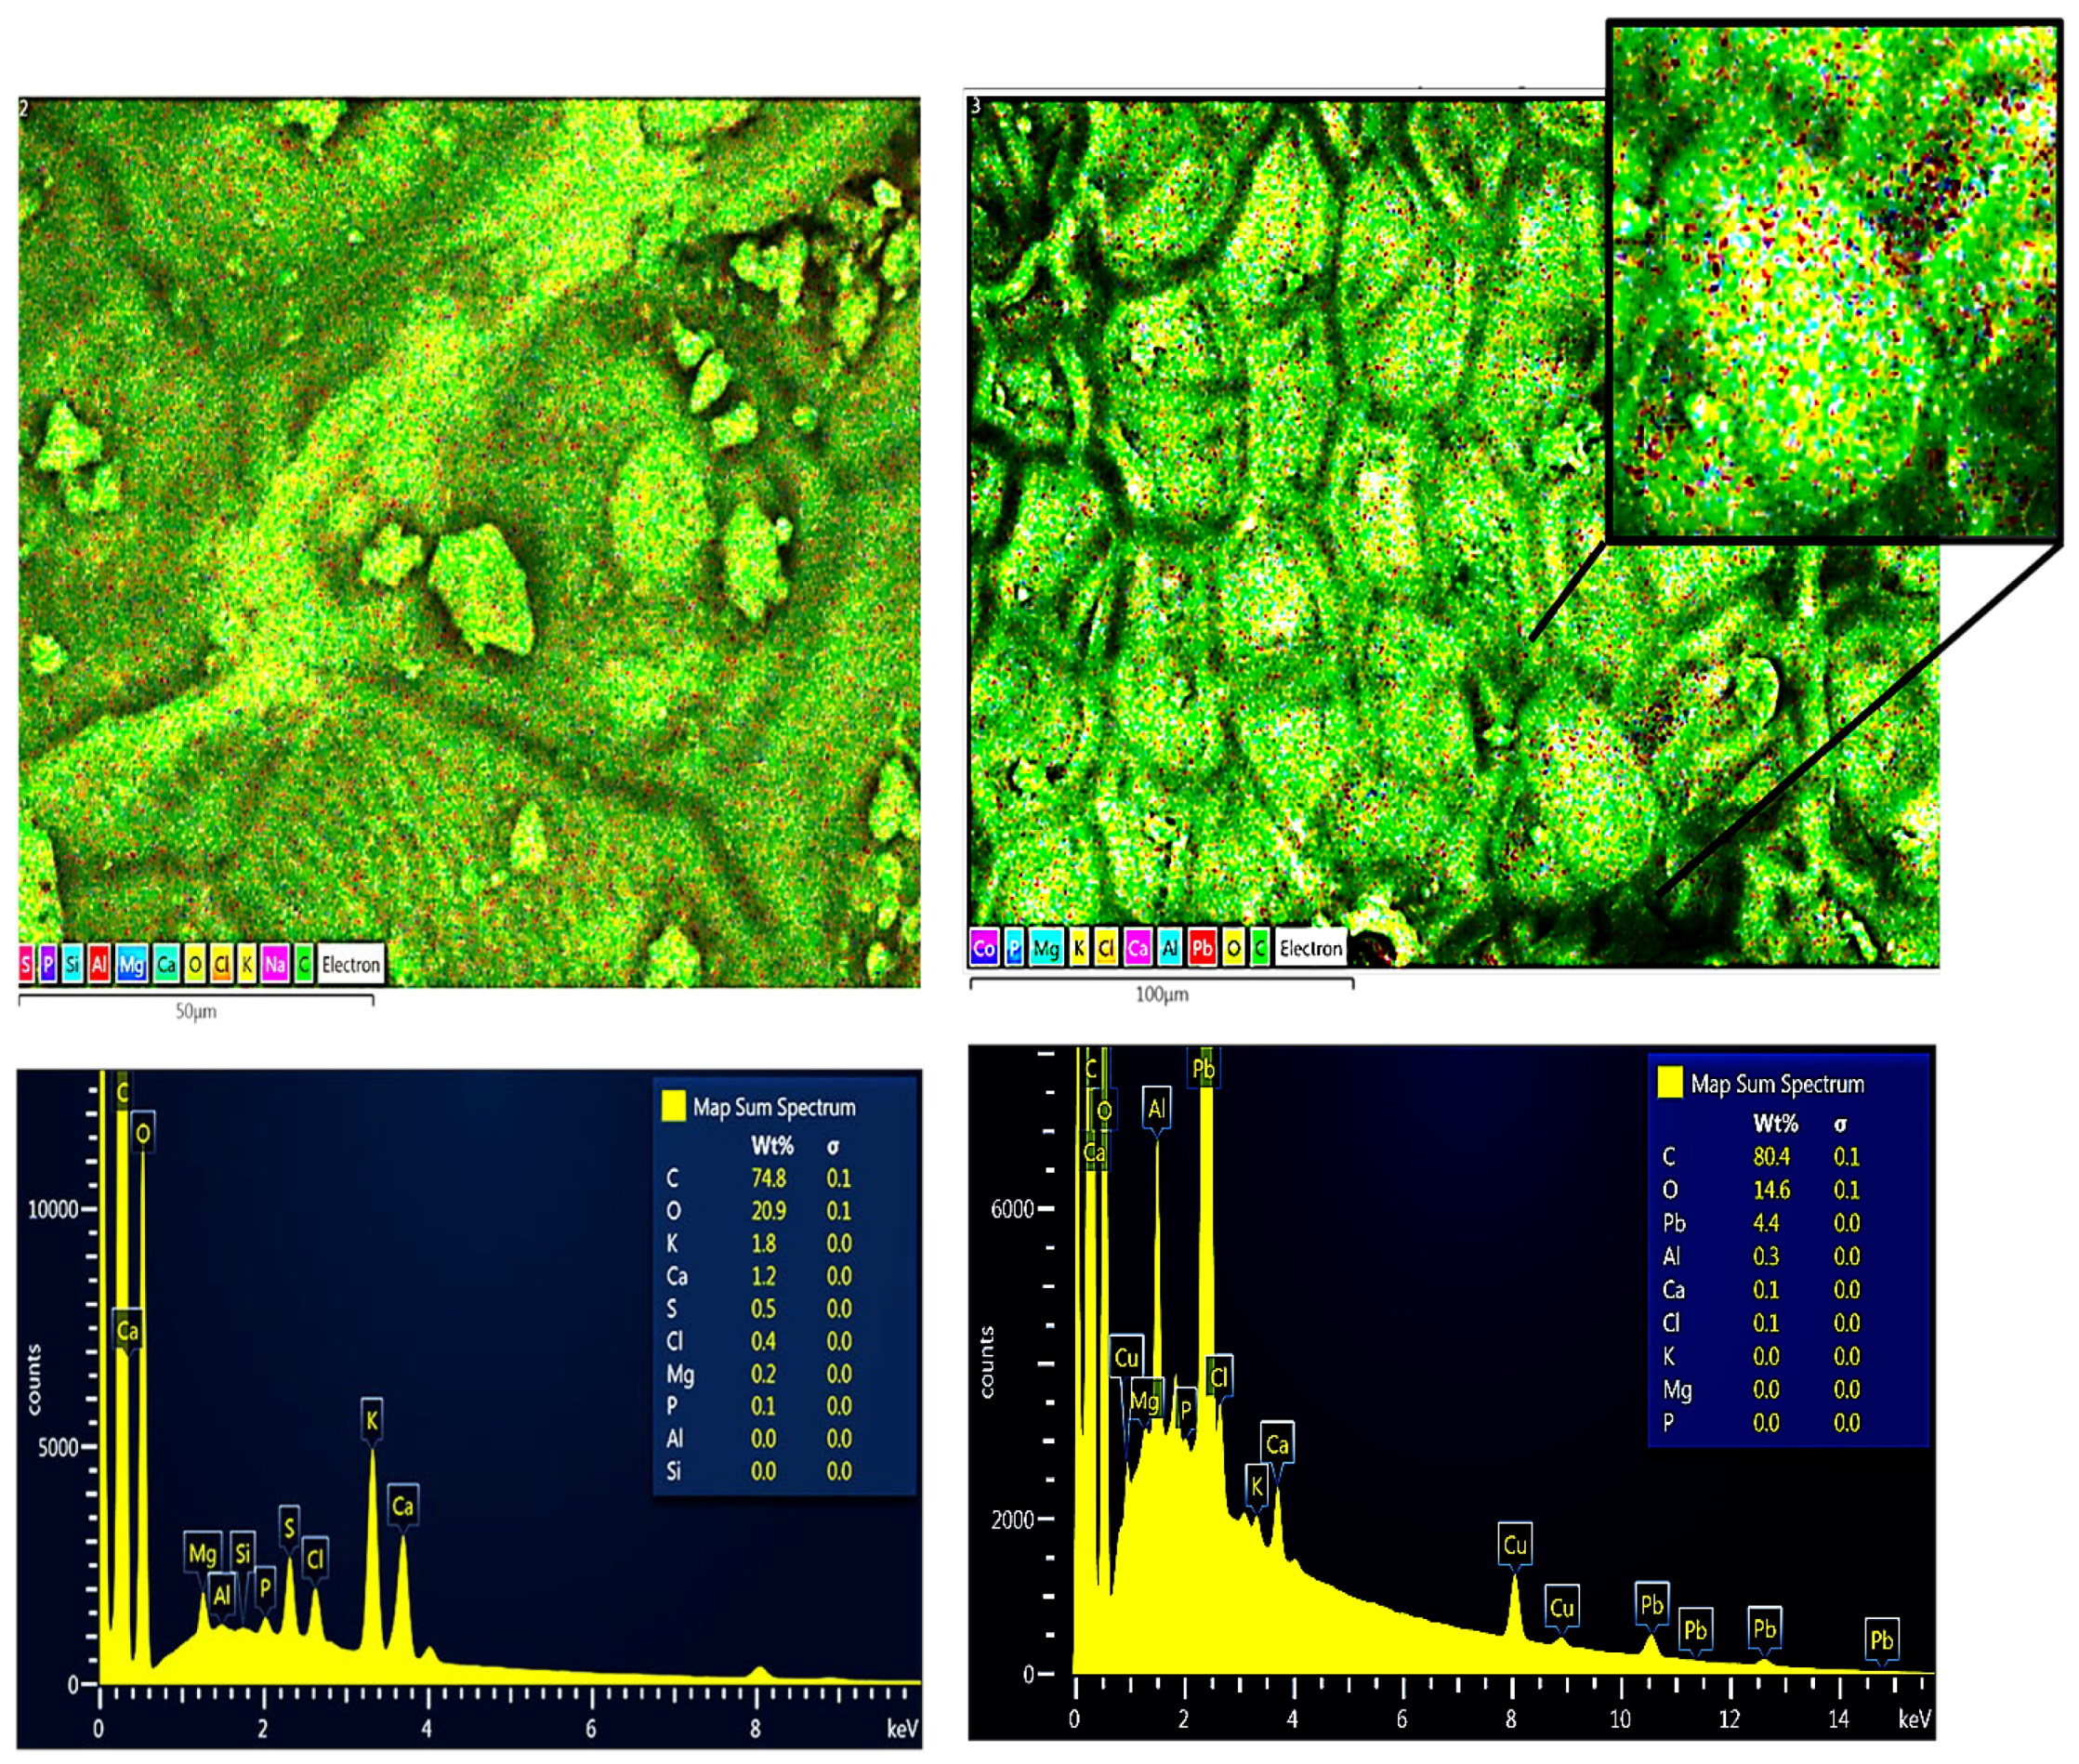Click the K peak label in the right spectrum
This screenshot has width=2079, height=1764.
[1257, 1486]
